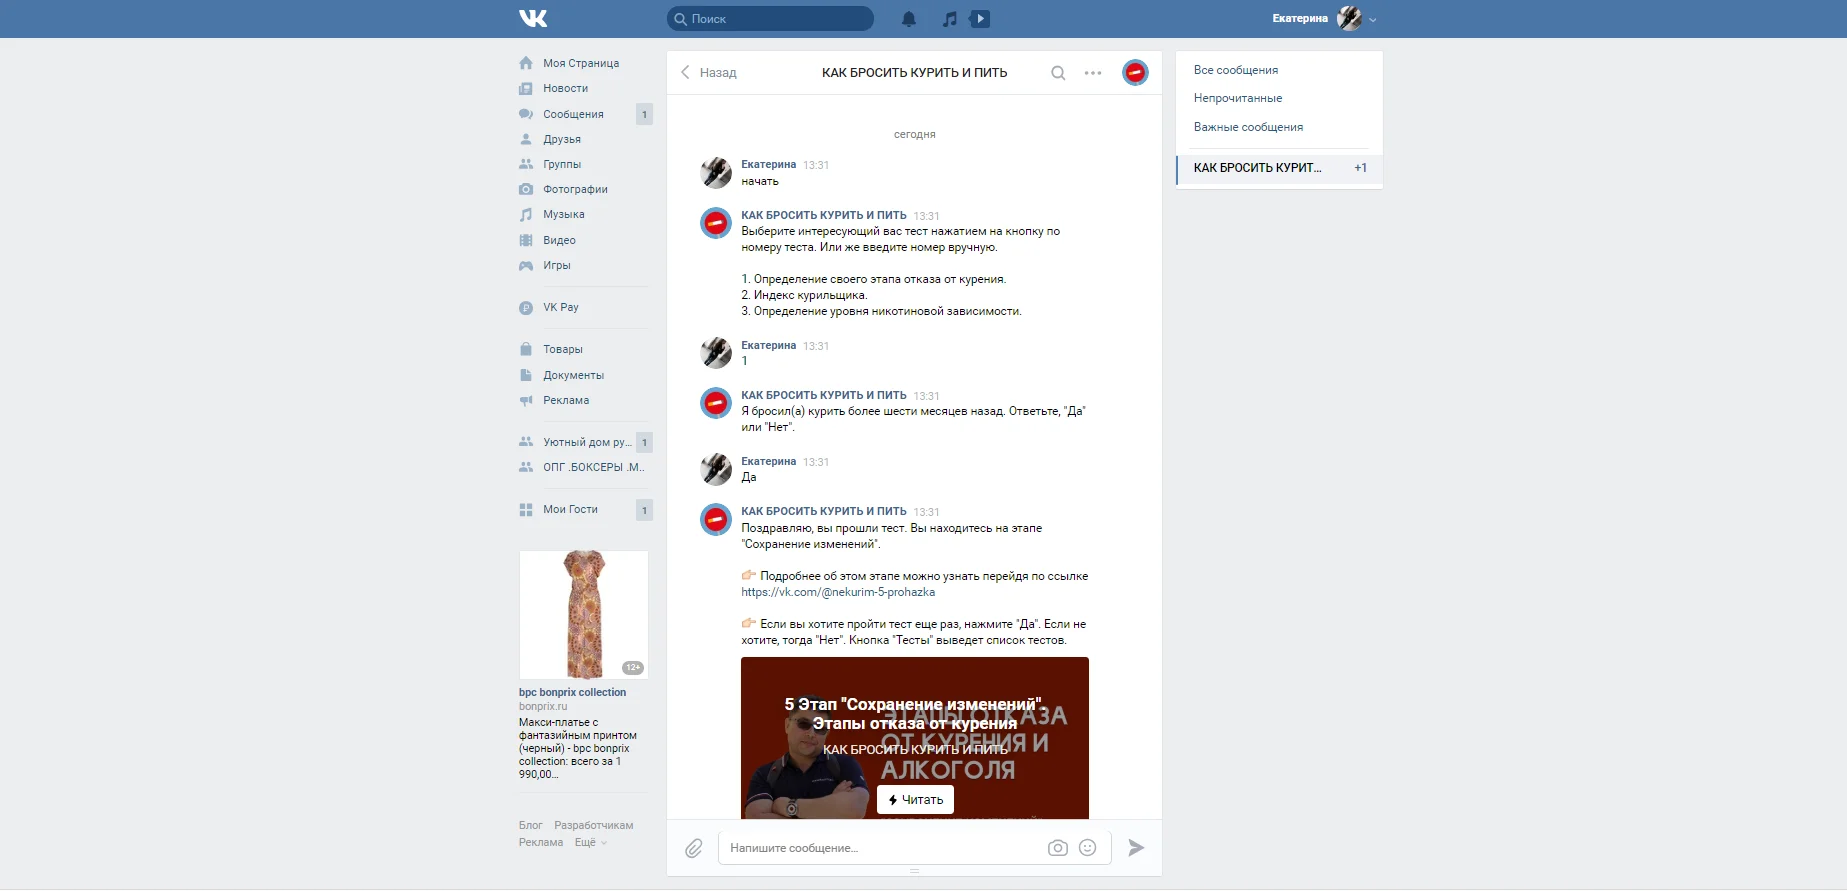Open the 5 Этап article preview card

[x=915, y=738]
